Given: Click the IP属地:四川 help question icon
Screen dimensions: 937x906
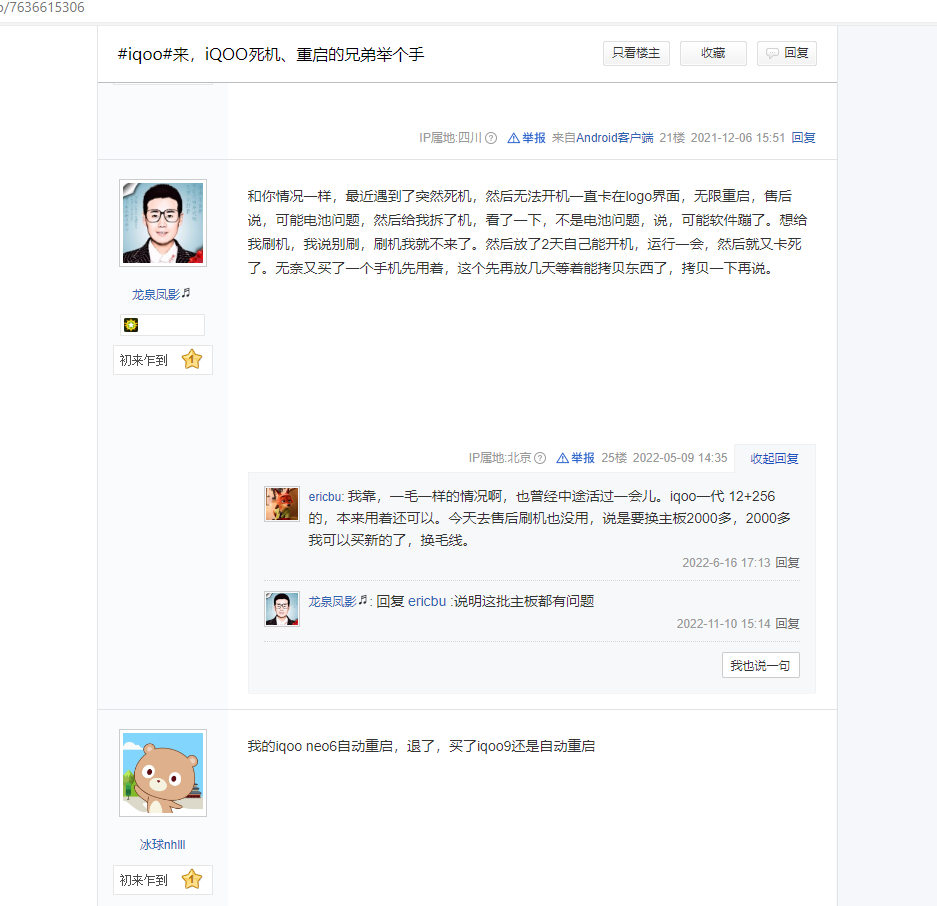Looking at the screenshot, I should click(x=491, y=138).
